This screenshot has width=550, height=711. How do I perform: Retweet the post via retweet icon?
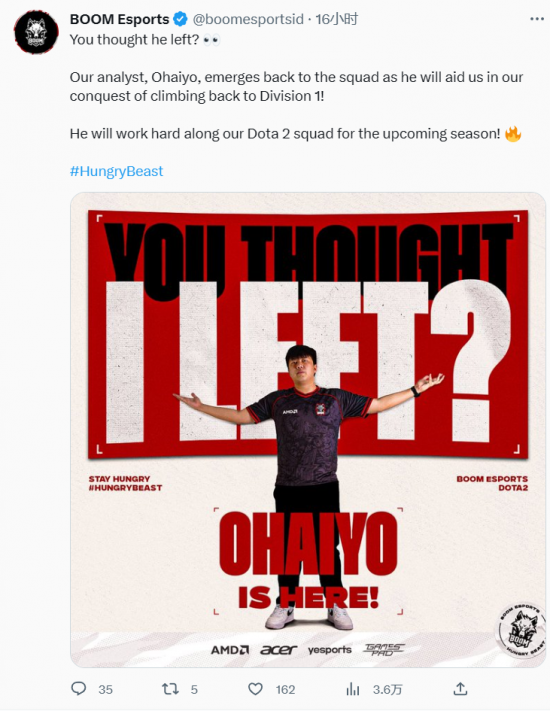click(170, 689)
